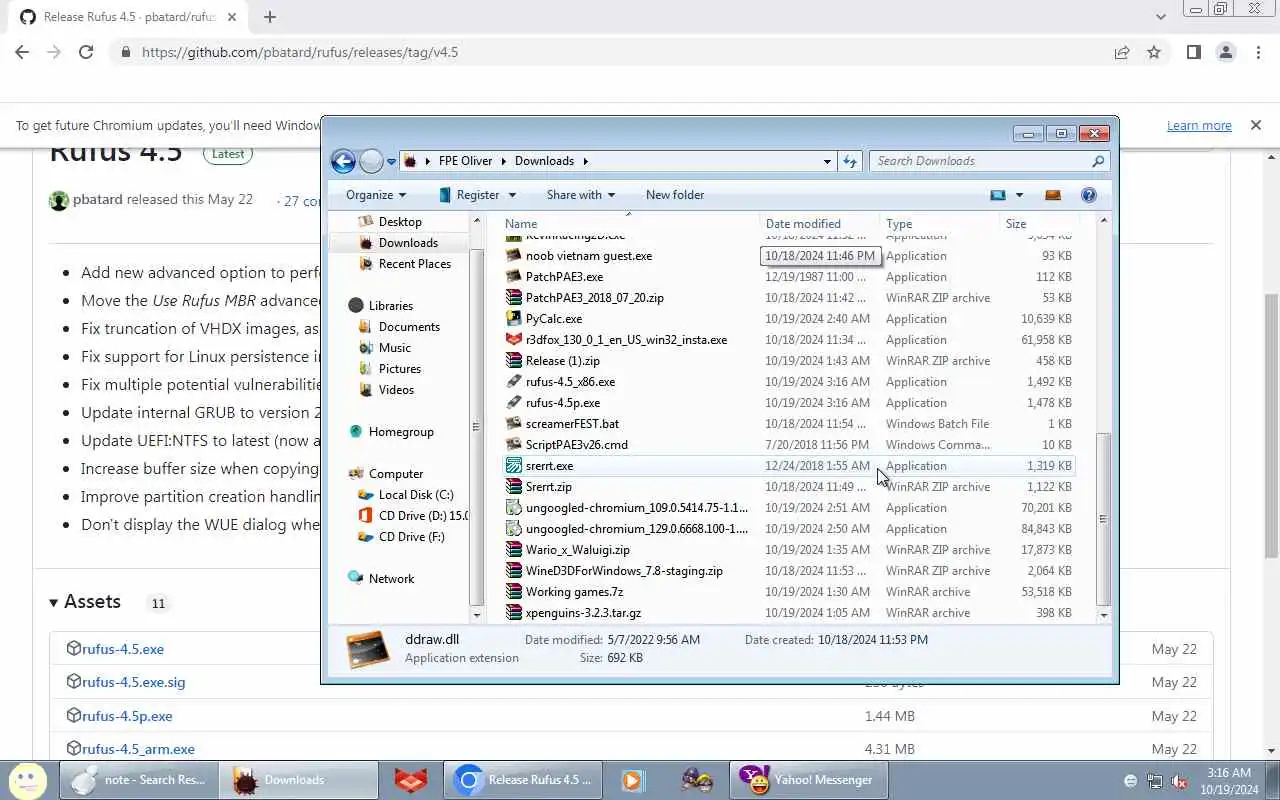
Task: Open the browser profile avatar icon
Action: (1226, 52)
